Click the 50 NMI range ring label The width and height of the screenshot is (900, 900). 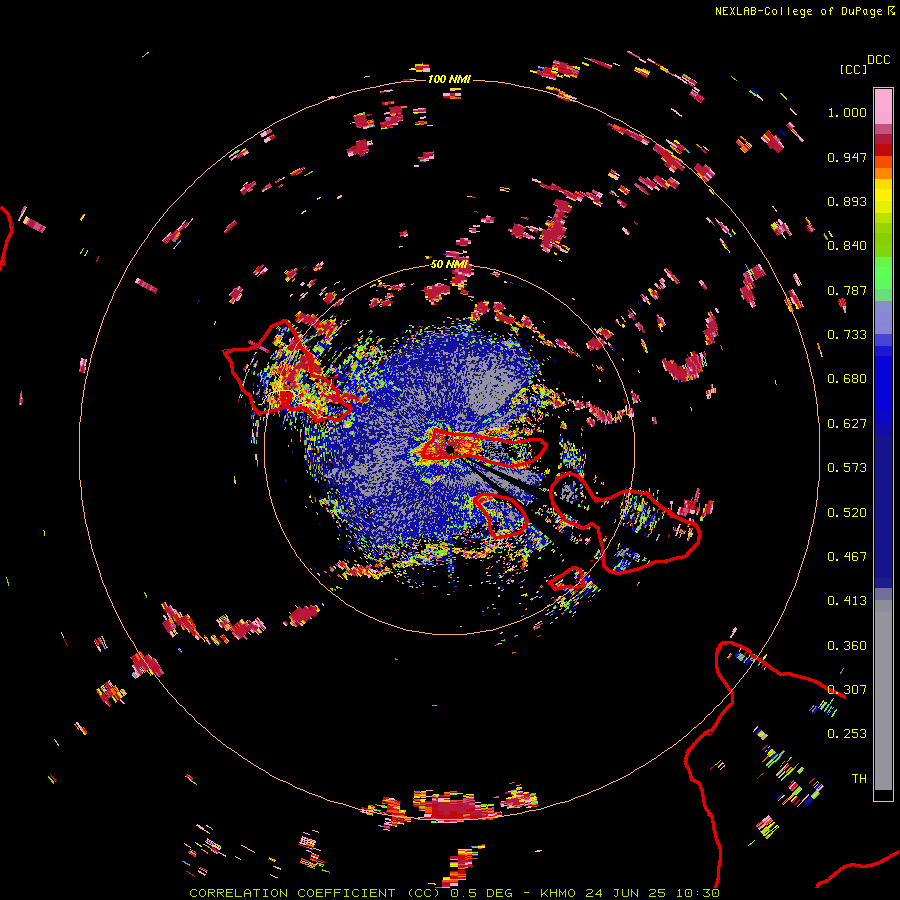click(449, 265)
